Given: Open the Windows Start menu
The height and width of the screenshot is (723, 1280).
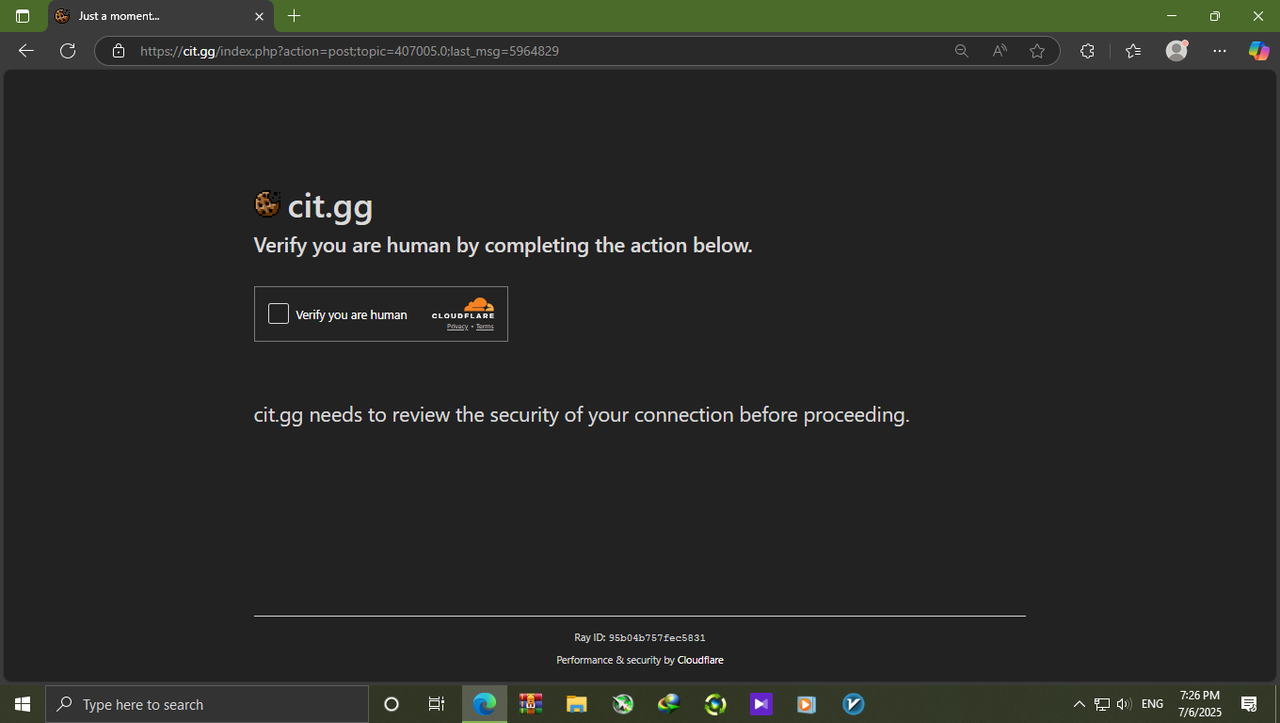Looking at the screenshot, I should click(x=23, y=704).
